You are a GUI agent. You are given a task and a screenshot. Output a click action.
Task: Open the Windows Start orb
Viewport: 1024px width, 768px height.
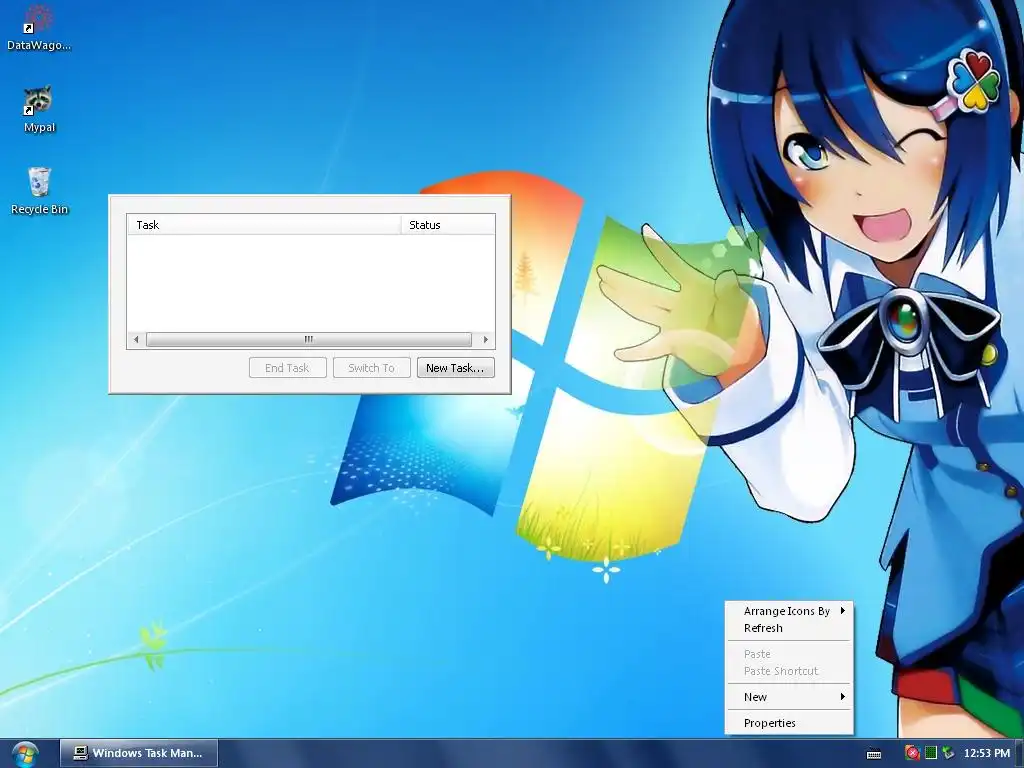pos(25,754)
